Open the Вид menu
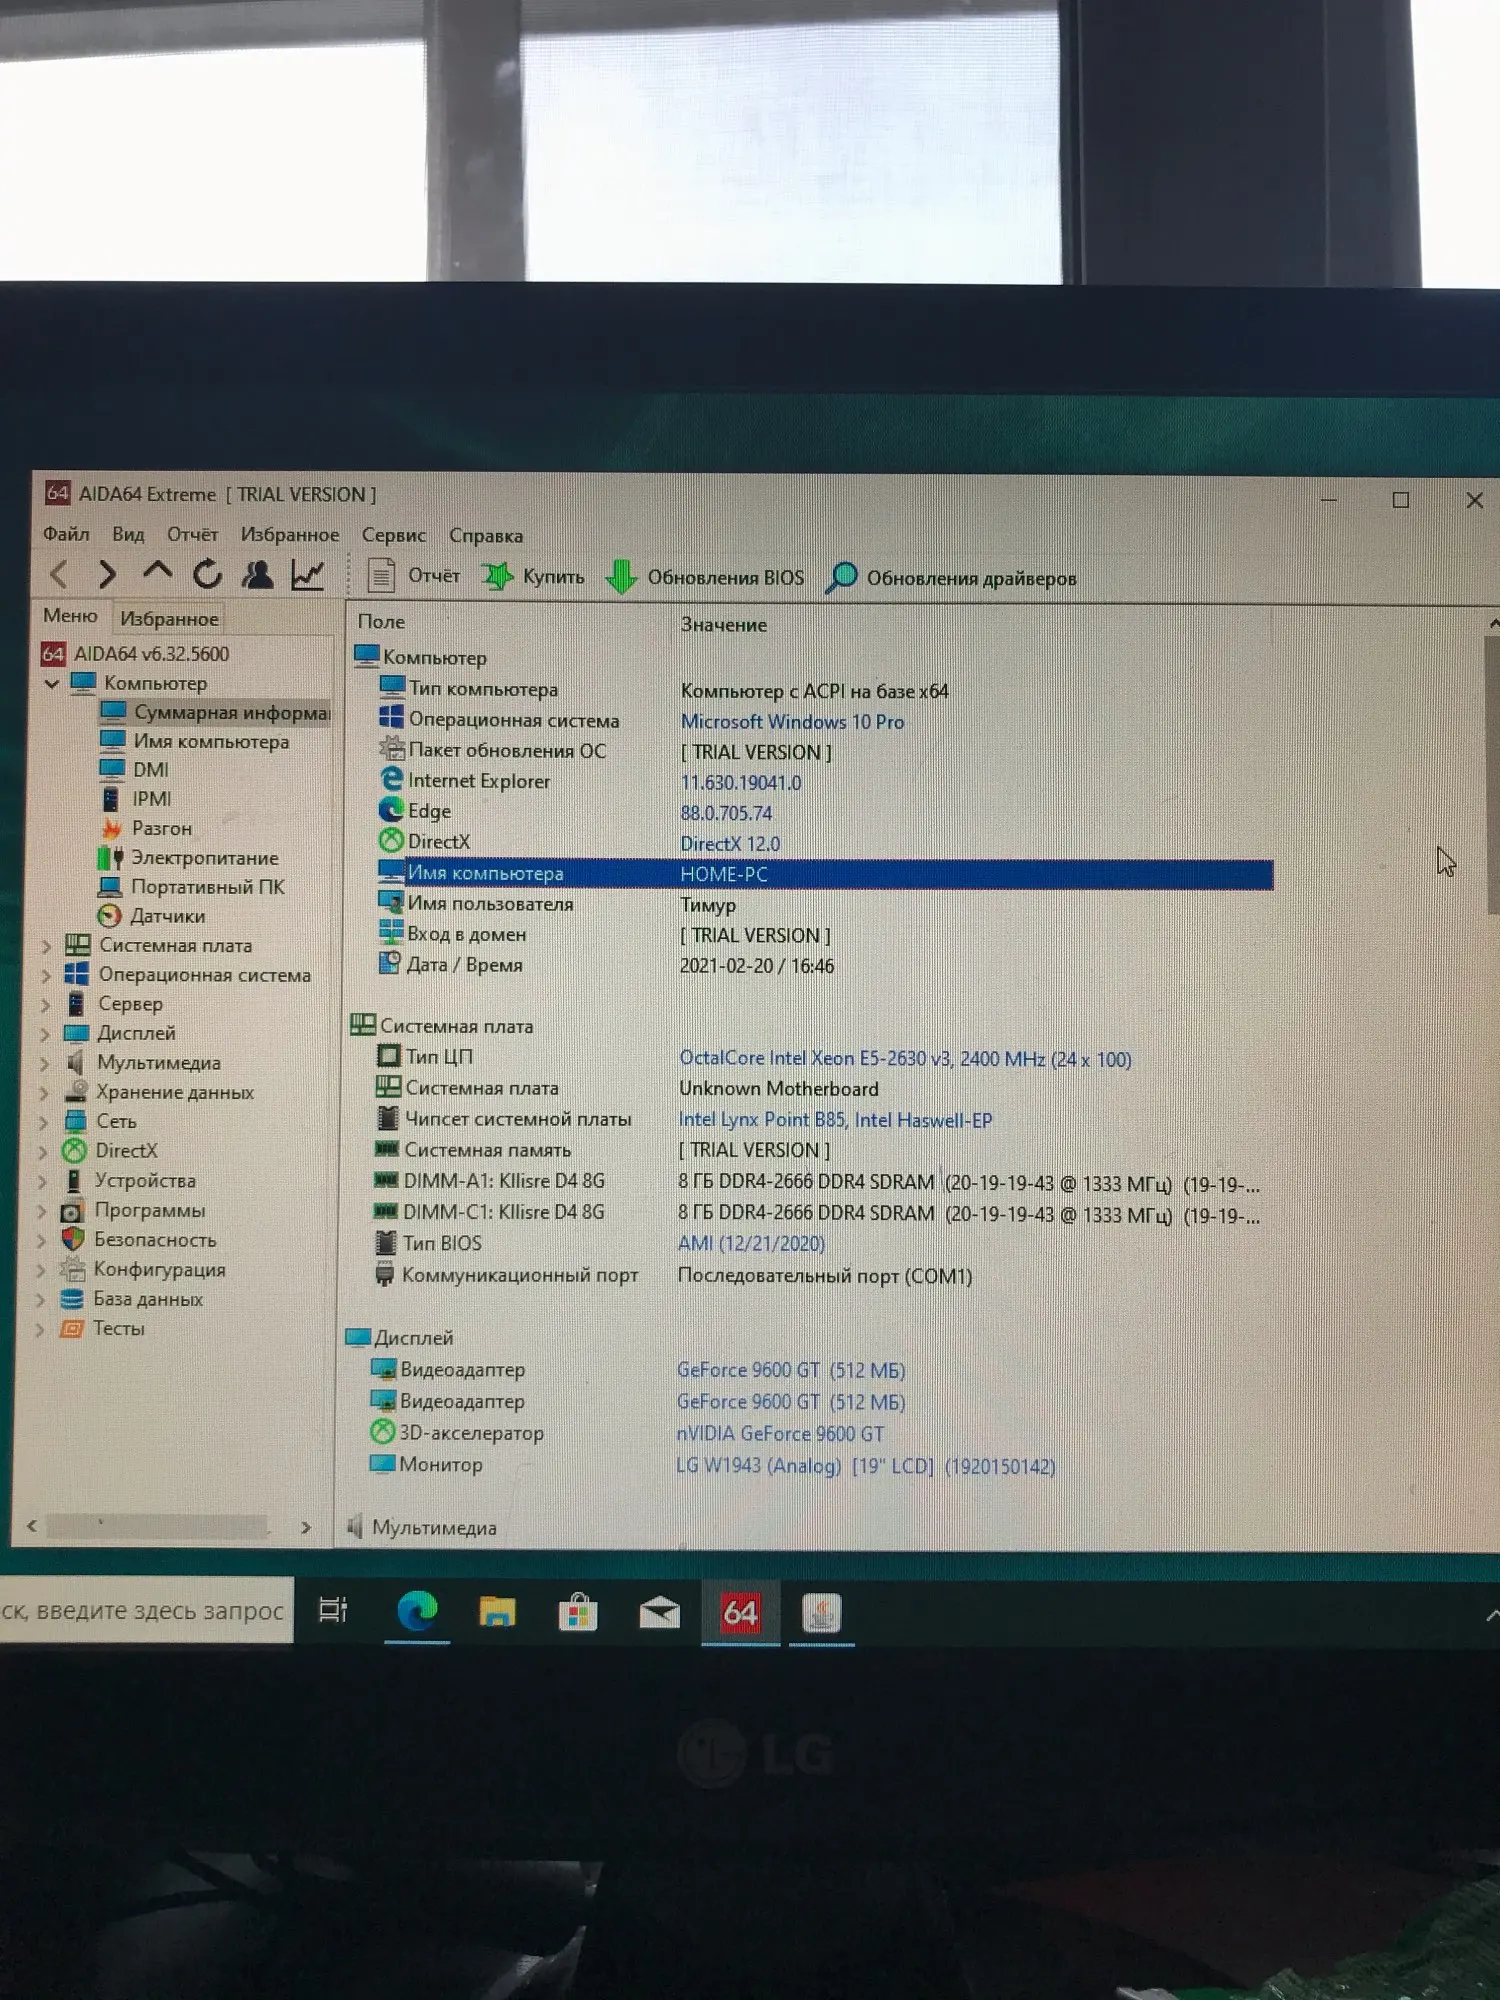The width and height of the screenshot is (1500, 2000). (128, 534)
